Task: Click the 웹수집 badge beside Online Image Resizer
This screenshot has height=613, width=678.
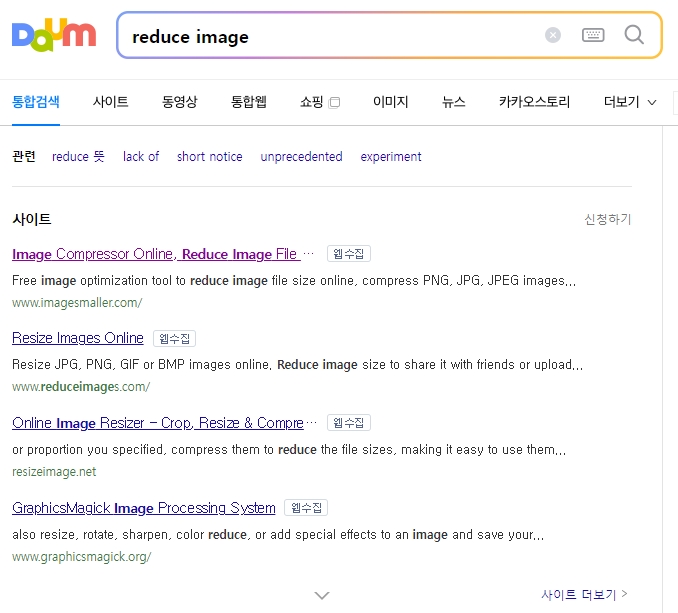Action: tap(349, 422)
